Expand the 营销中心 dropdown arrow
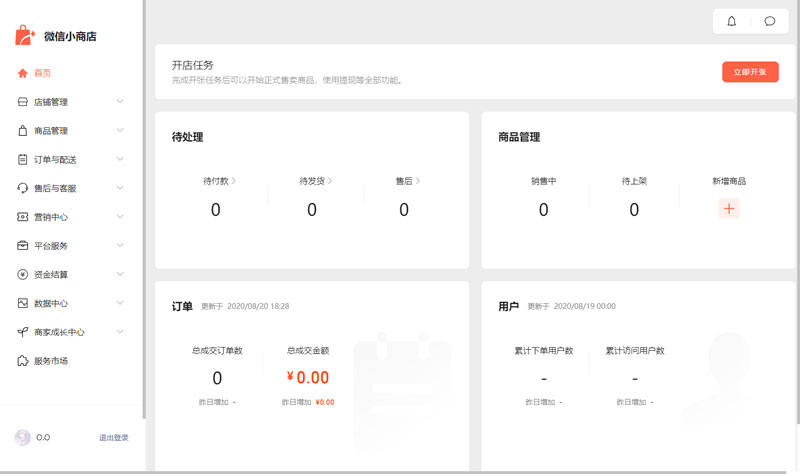 [x=120, y=217]
